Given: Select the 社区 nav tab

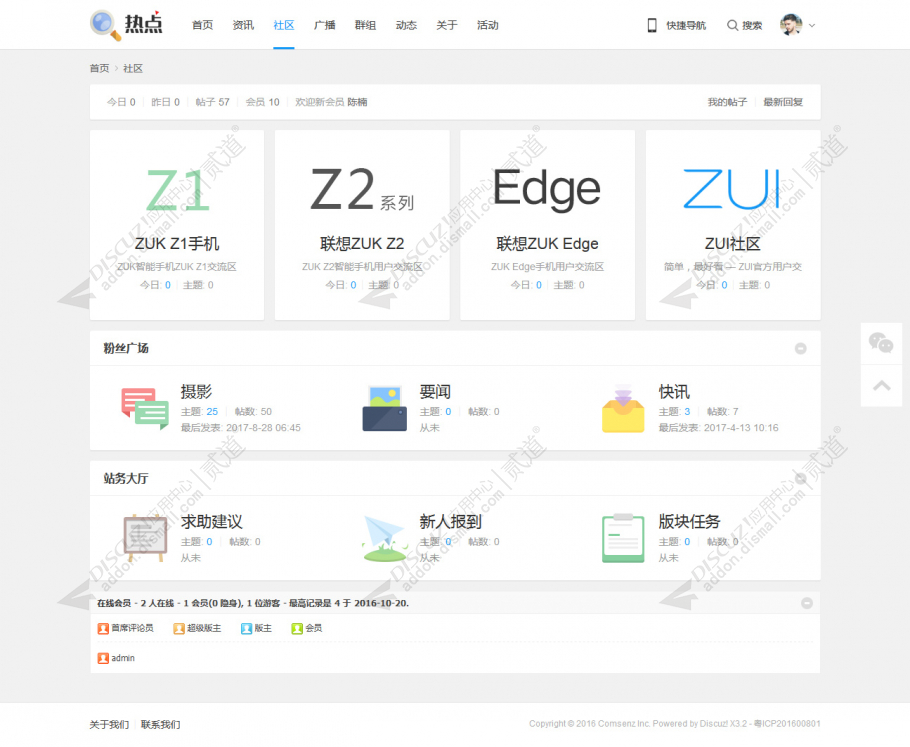Looking at the screenshot, I should pyautogui.click(x=284, y=25).
